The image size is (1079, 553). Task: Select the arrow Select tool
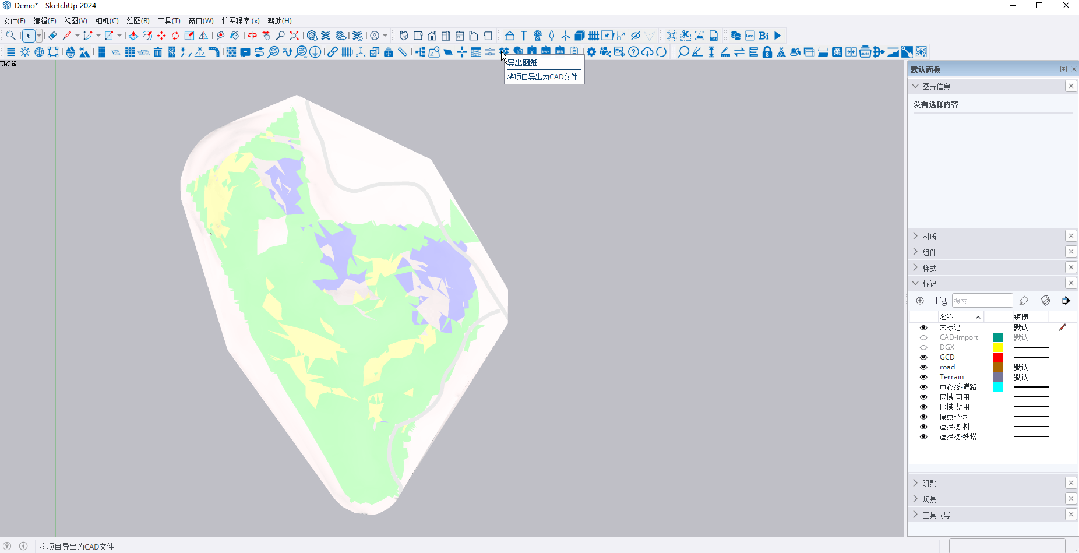(27, 35)
